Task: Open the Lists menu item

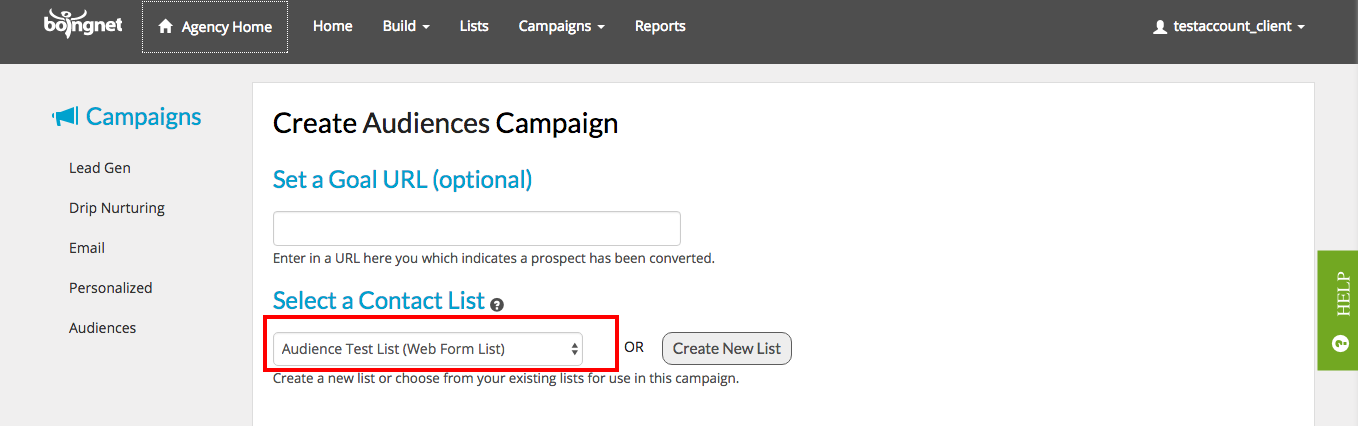Action: [474, 26]
